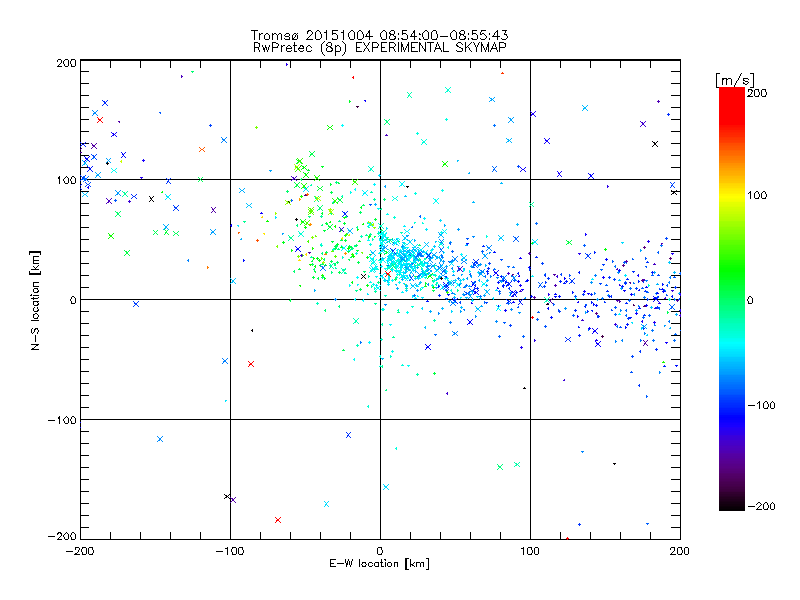This screenshot has width=800, height=600.
Task: Click the [m/s] colorbar unit label
Action: [x=735, y=80]
